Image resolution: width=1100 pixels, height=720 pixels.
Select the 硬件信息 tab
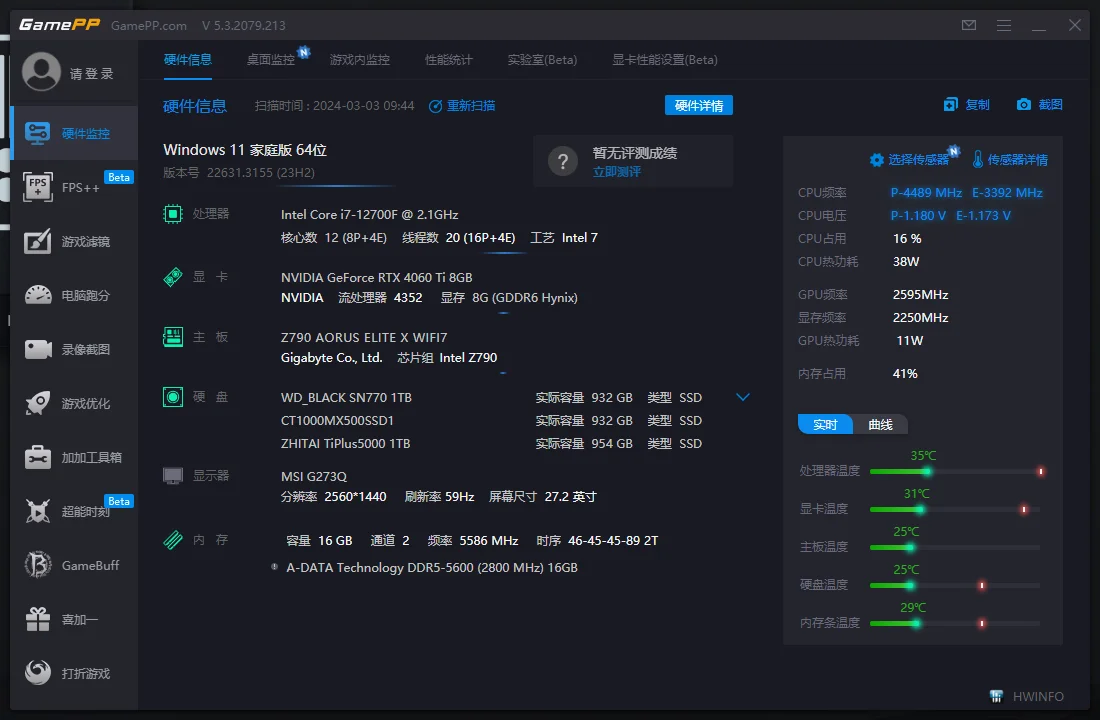pos(187,60)
